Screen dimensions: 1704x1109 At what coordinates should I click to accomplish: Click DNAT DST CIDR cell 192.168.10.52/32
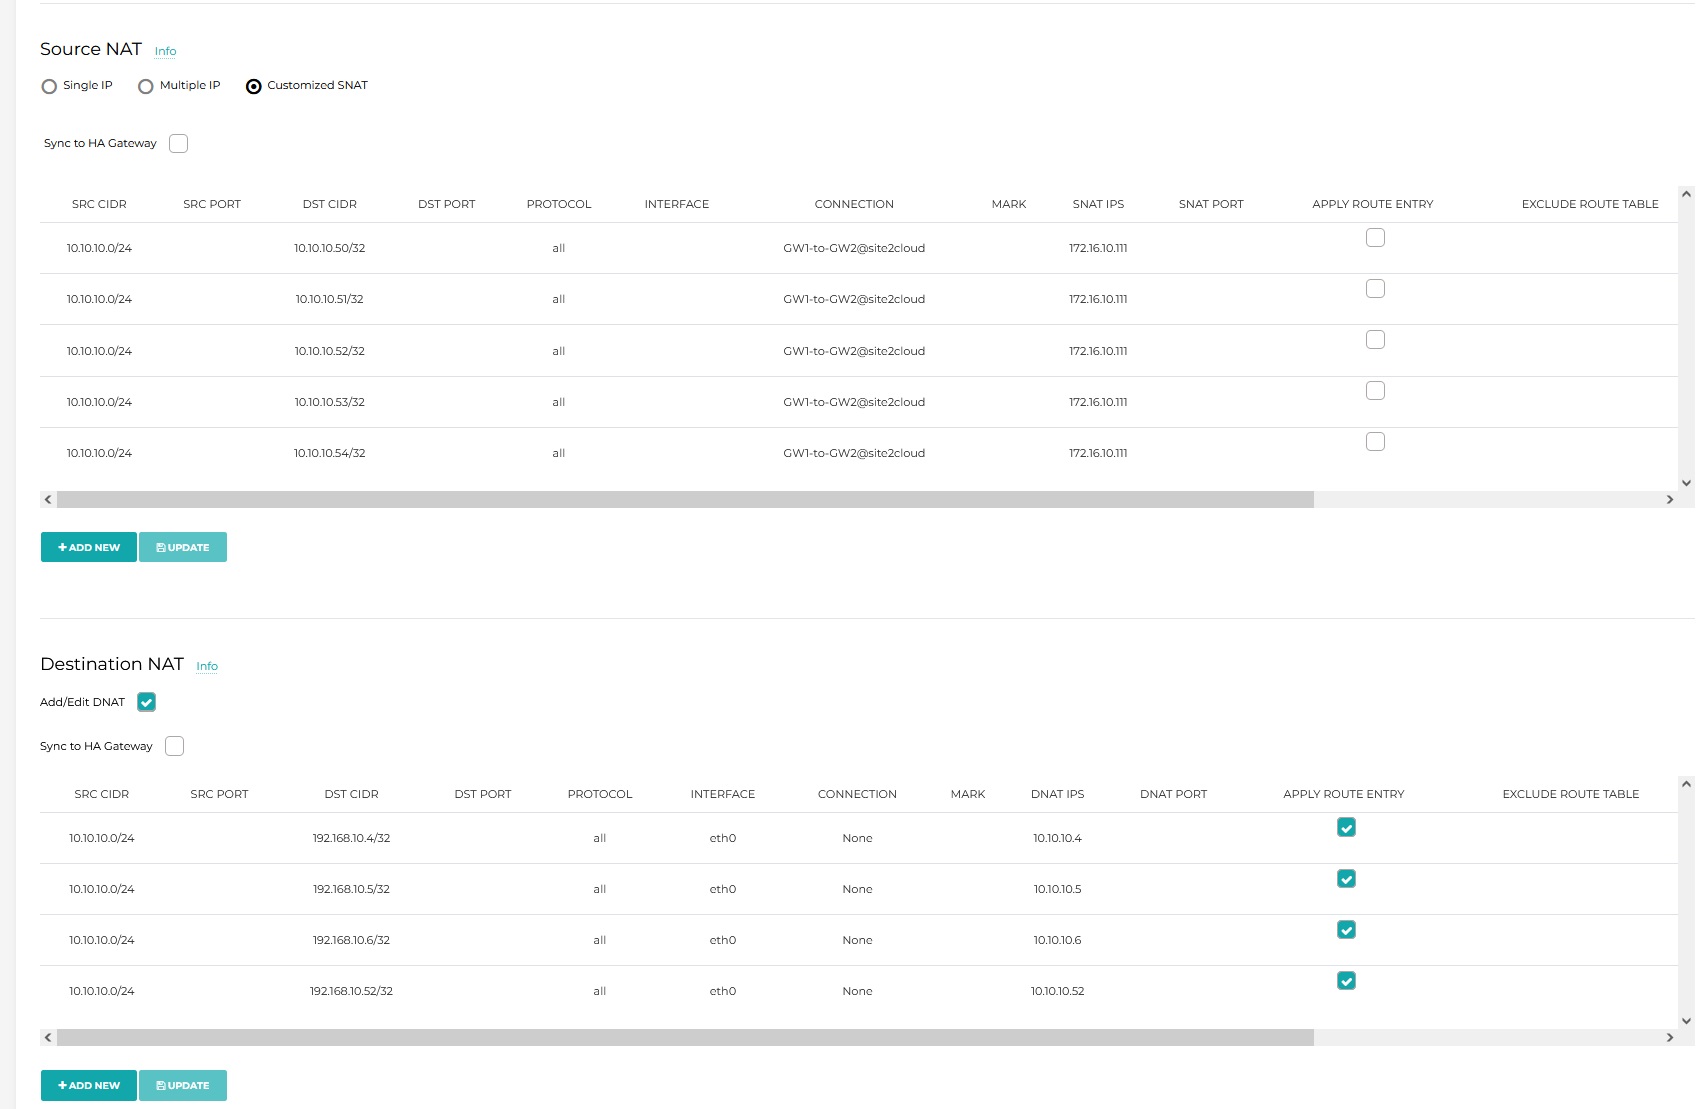click(x=351, y=991)
